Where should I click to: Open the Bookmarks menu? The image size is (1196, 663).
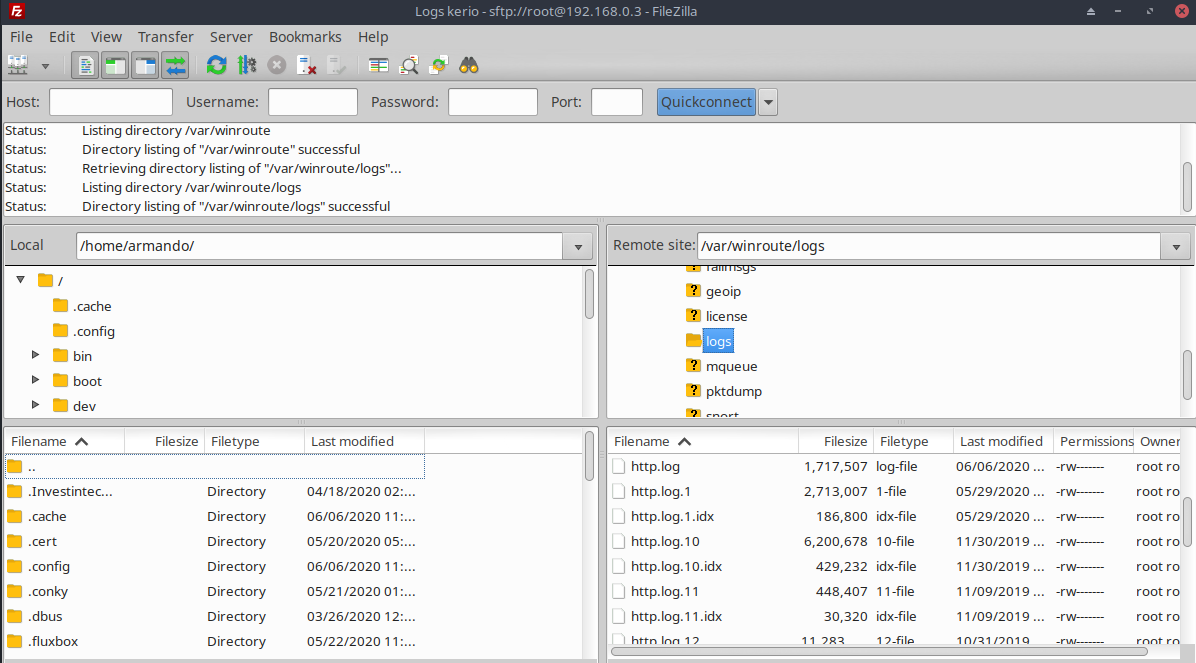click(305, 37)
